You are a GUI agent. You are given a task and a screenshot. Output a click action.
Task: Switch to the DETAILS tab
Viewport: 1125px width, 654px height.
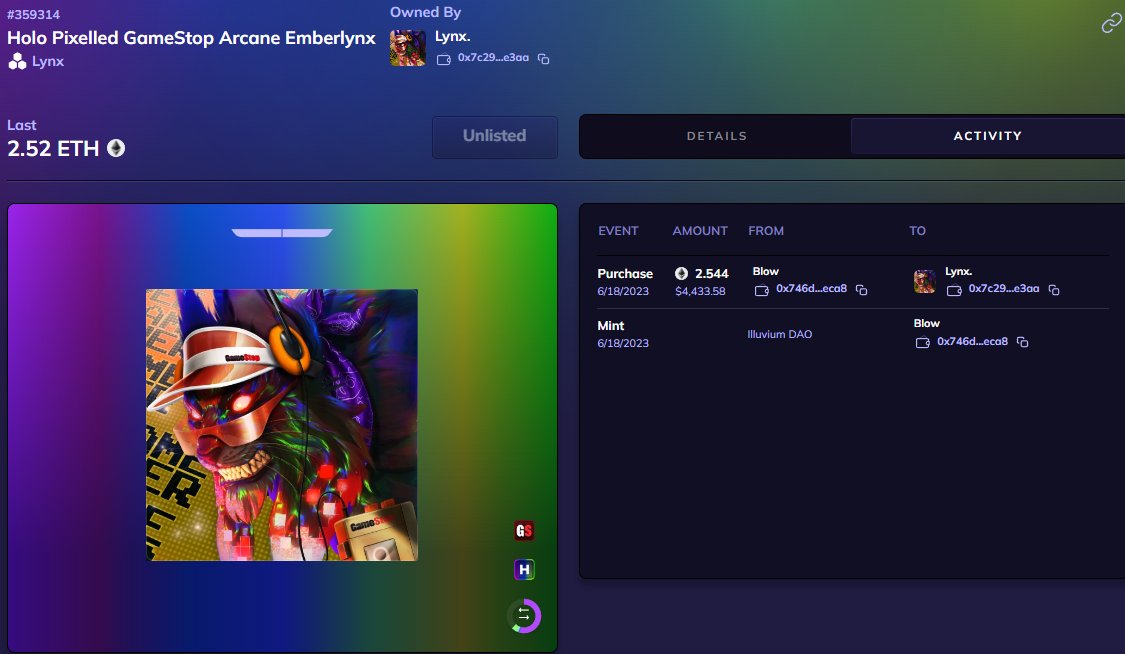(716, 136)
